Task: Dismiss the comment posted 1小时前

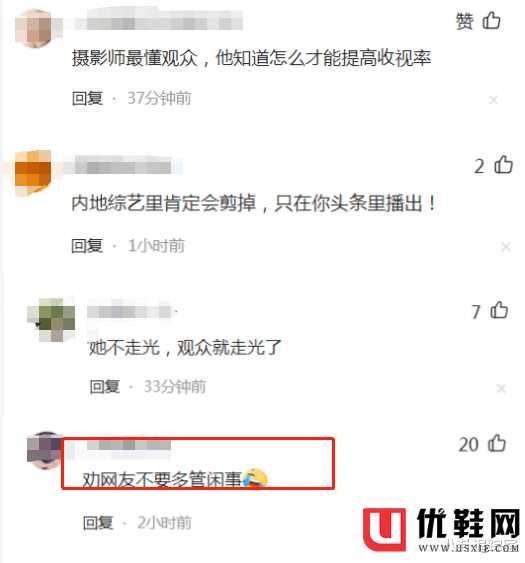Action: 506,247
